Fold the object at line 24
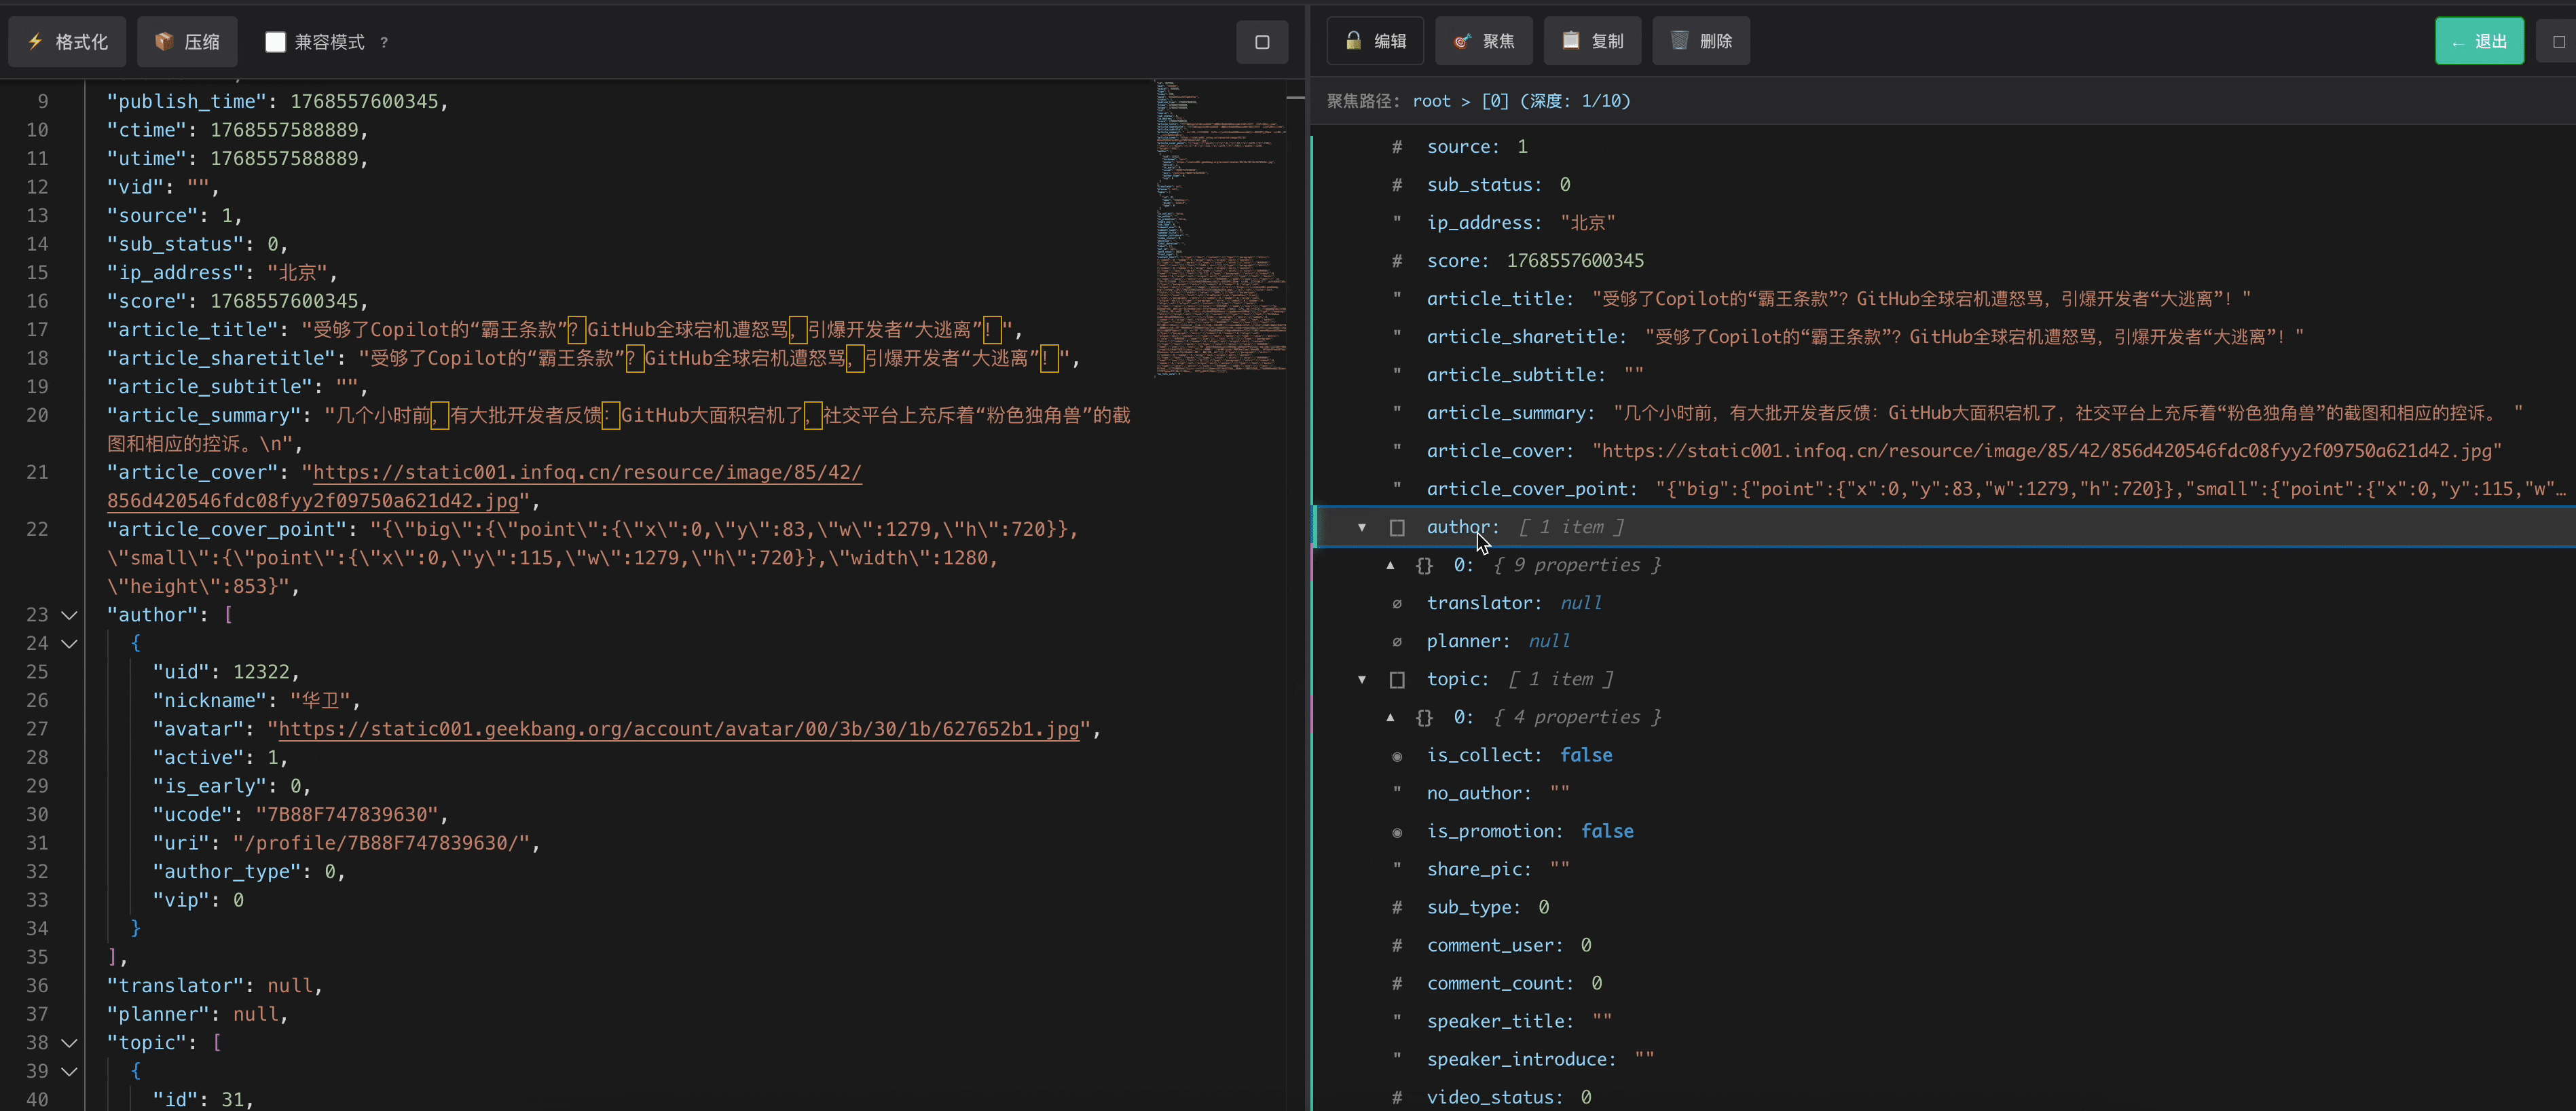 tap(69, 644)
